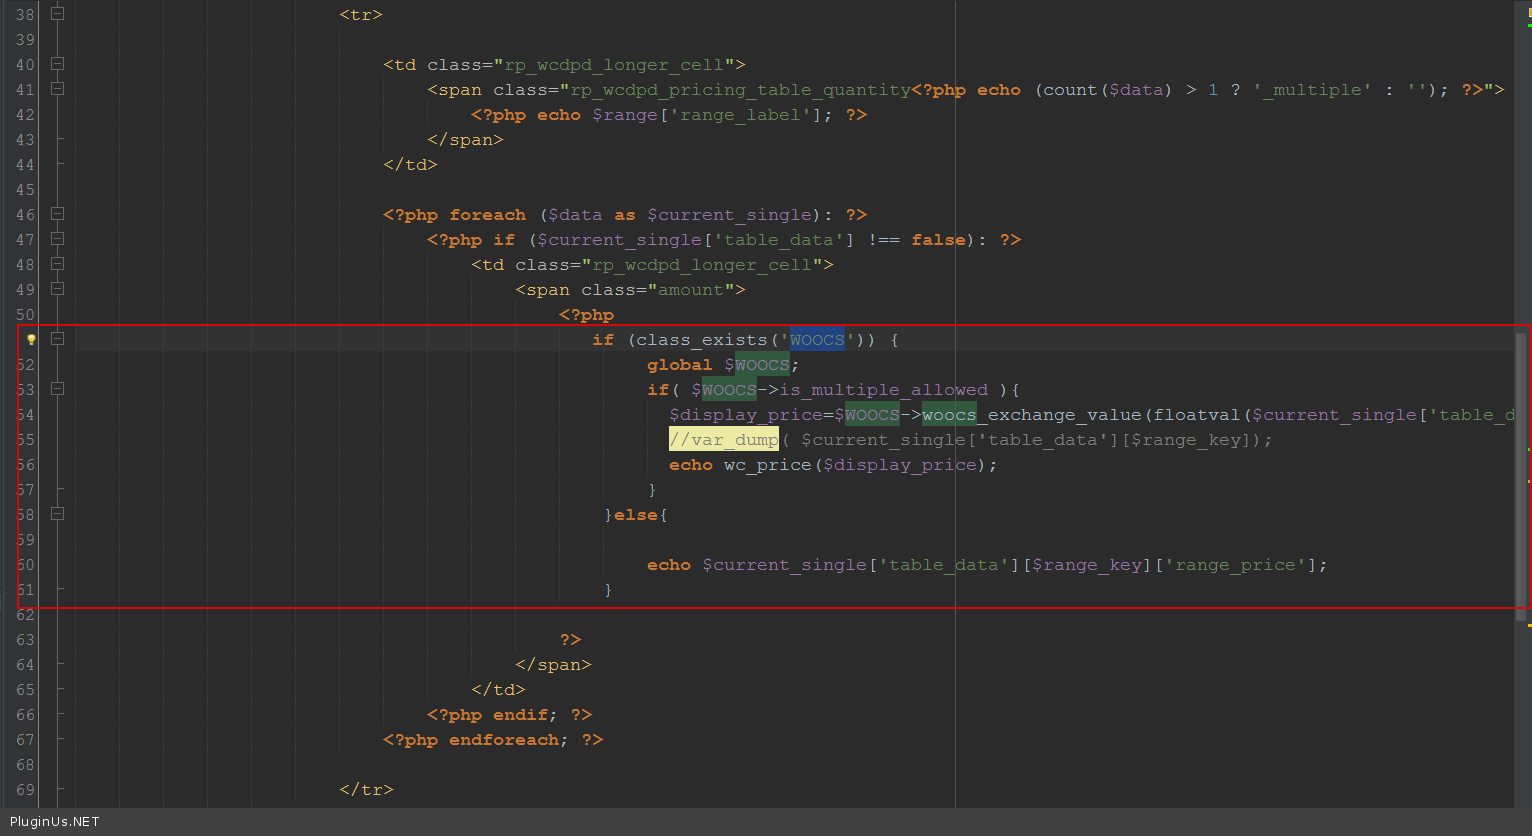Viewport: 1532px width, 836px height.
Task: Collapse the is_multiple_allowed if block at line 53
Action: click(x=57, y=389)
